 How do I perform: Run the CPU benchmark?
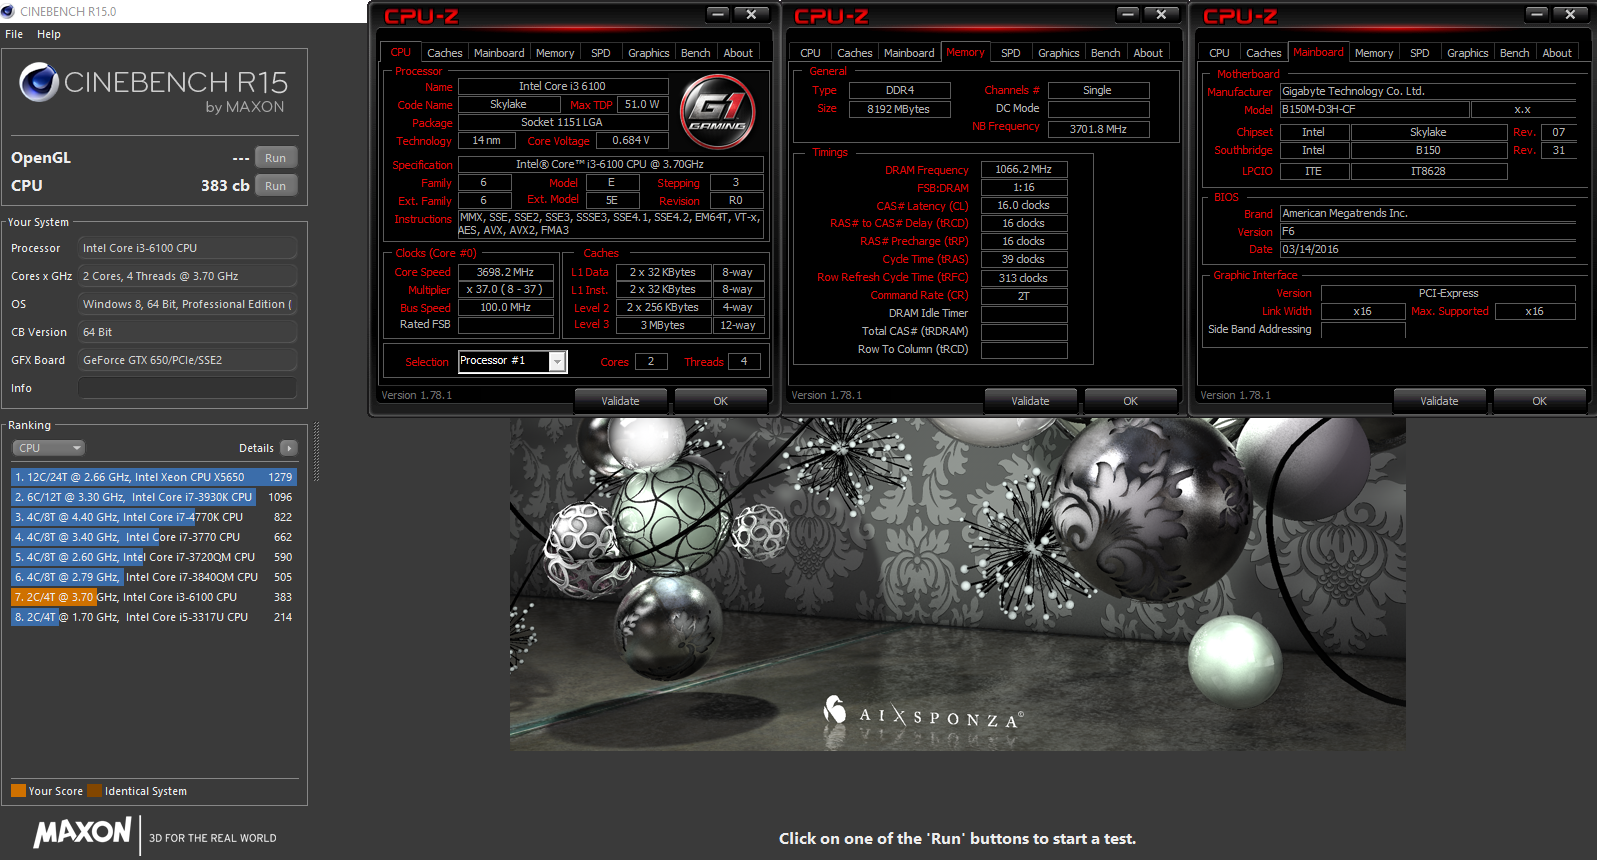[x=276, y=186]
